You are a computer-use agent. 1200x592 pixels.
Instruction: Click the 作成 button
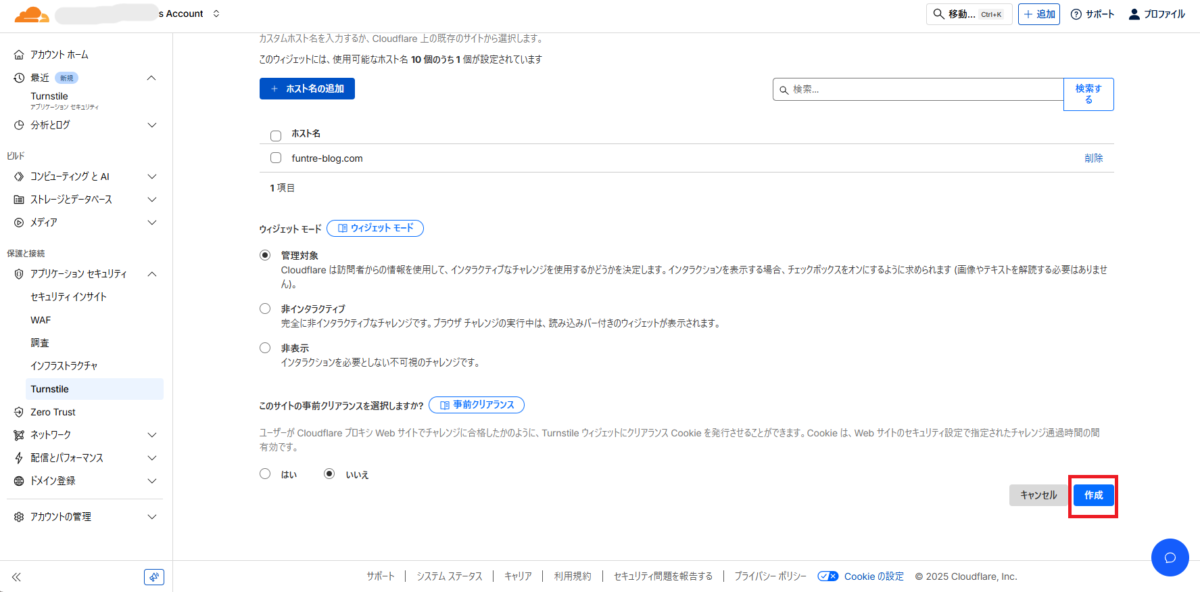pos(1093,495)
